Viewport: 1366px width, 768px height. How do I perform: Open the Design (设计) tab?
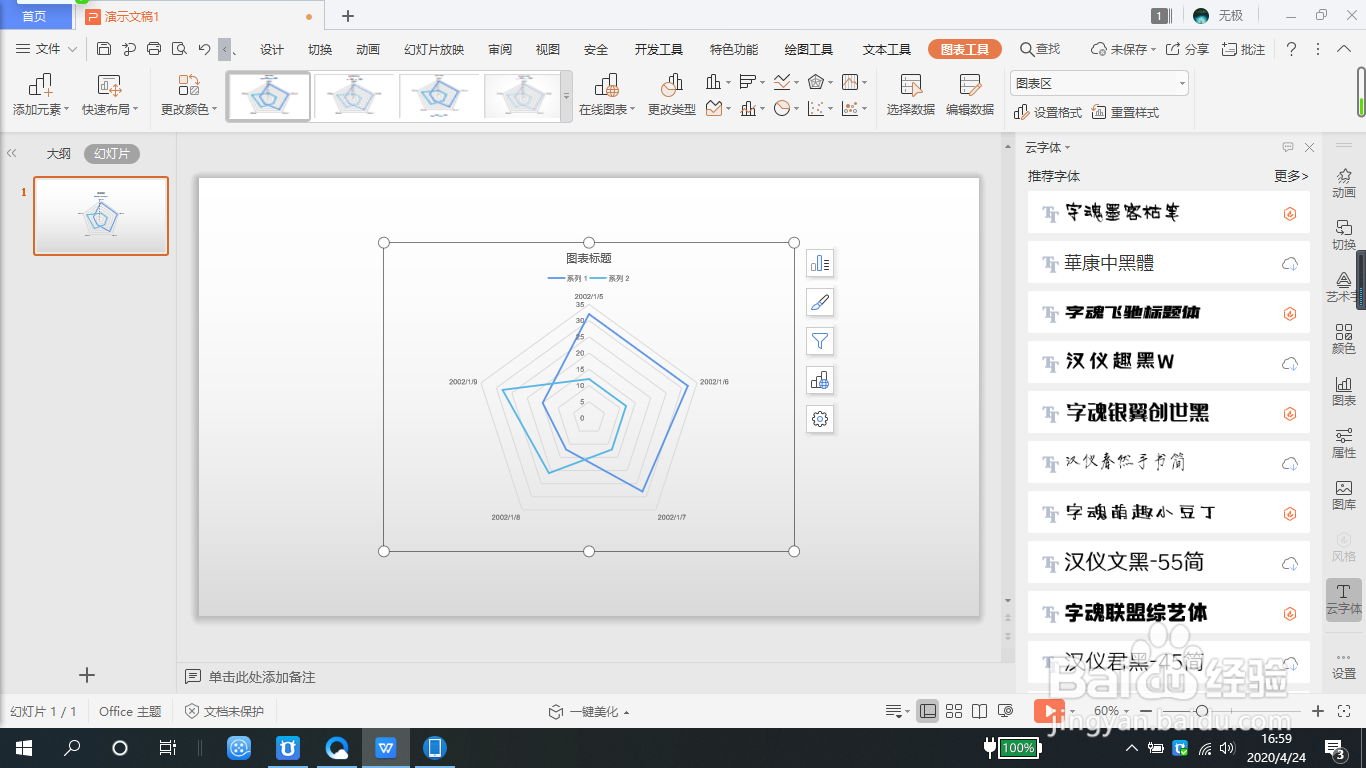point(272,49)
